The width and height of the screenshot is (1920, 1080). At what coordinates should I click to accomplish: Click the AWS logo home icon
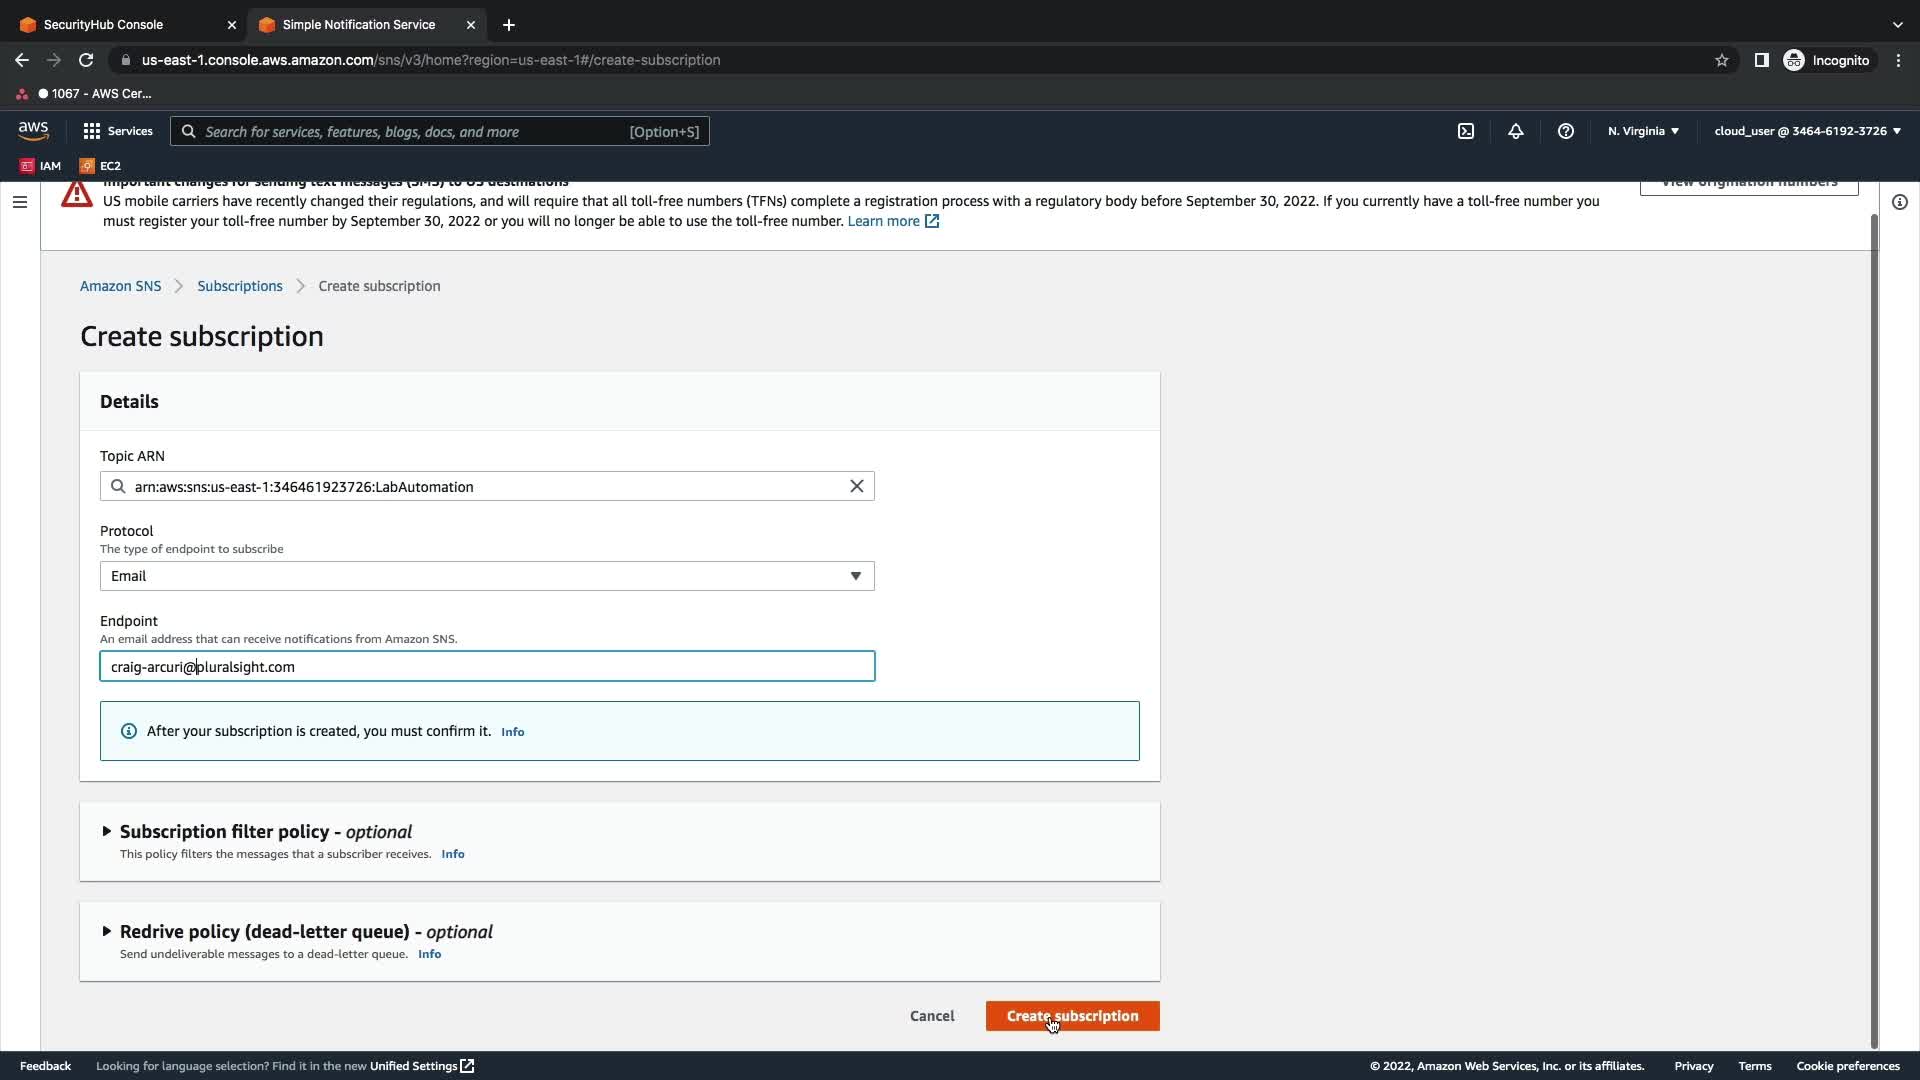coord(33,131)
